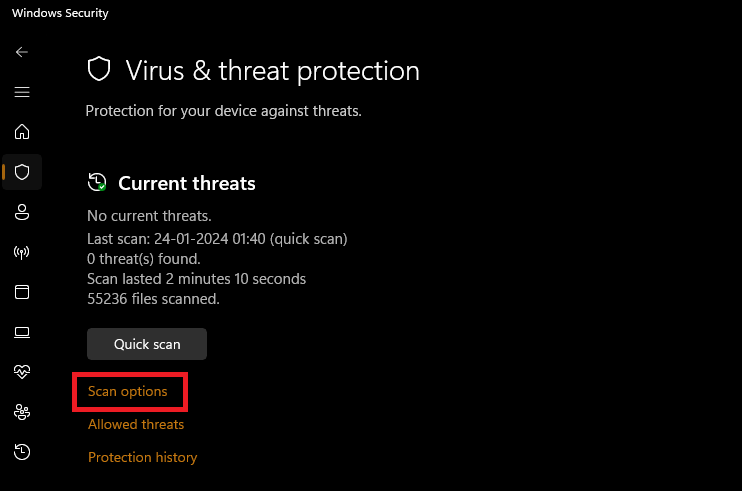
Task: Open App & browser control icon
Action: coord(22,292)
